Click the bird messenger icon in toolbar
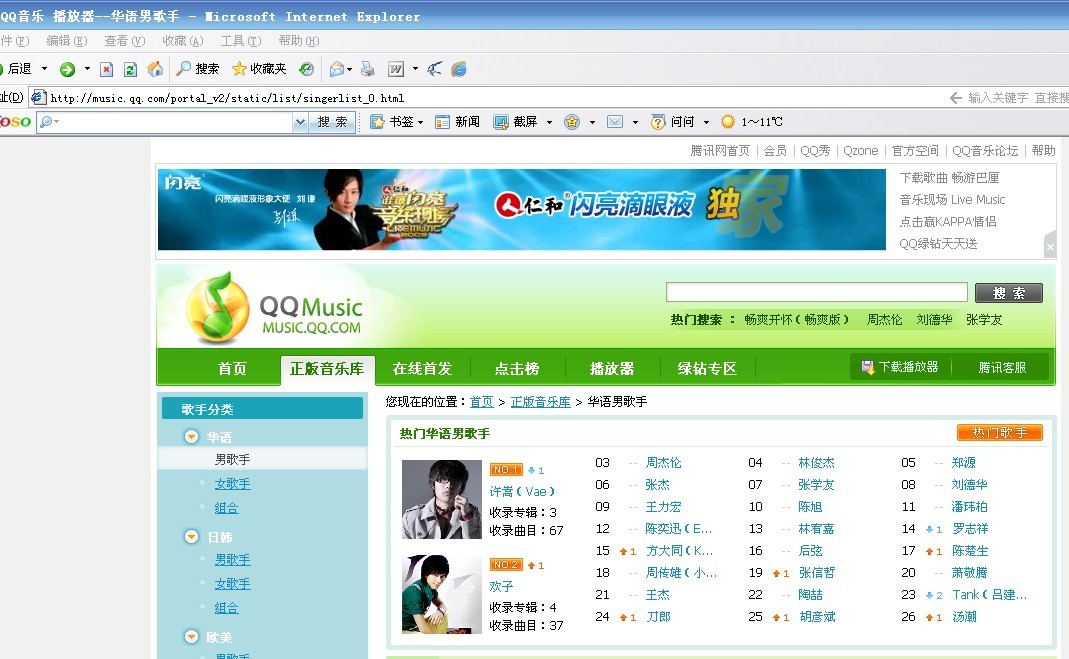1069x659 pixels. point(435,69)
